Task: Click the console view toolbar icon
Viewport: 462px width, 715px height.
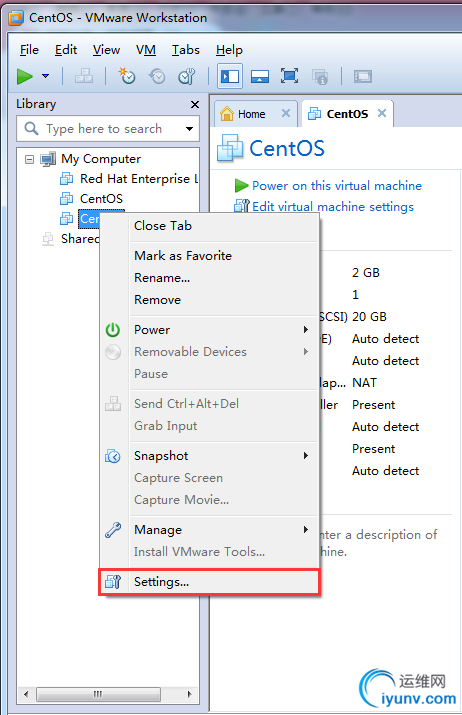Action: [x=363, y=76]
